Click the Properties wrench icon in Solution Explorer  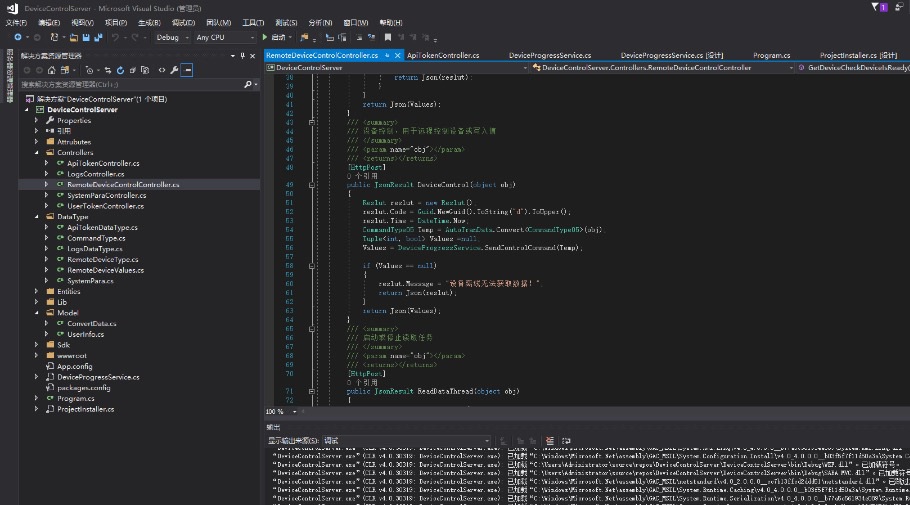[x=174, y=70]
